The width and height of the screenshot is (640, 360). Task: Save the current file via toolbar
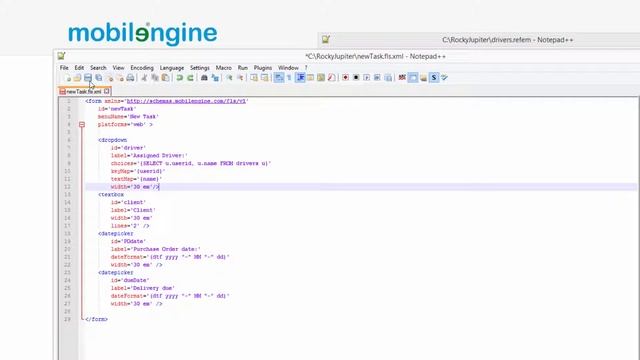click(x=88, y=78)
